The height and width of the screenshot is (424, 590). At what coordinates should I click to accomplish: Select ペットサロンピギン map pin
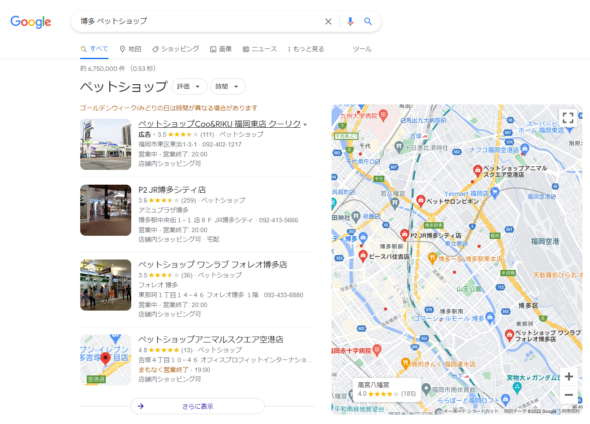click(421, 201)
